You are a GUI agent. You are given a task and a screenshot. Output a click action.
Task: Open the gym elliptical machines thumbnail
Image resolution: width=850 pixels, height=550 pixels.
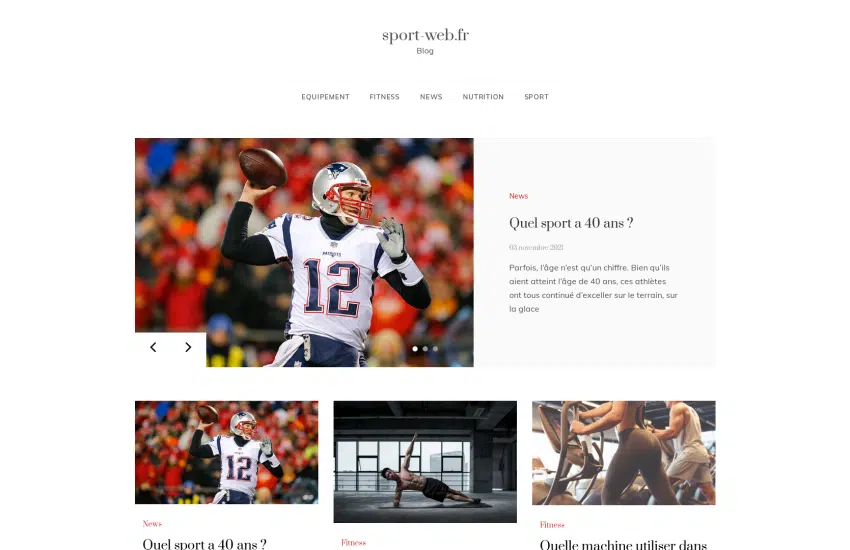(623, 453)
